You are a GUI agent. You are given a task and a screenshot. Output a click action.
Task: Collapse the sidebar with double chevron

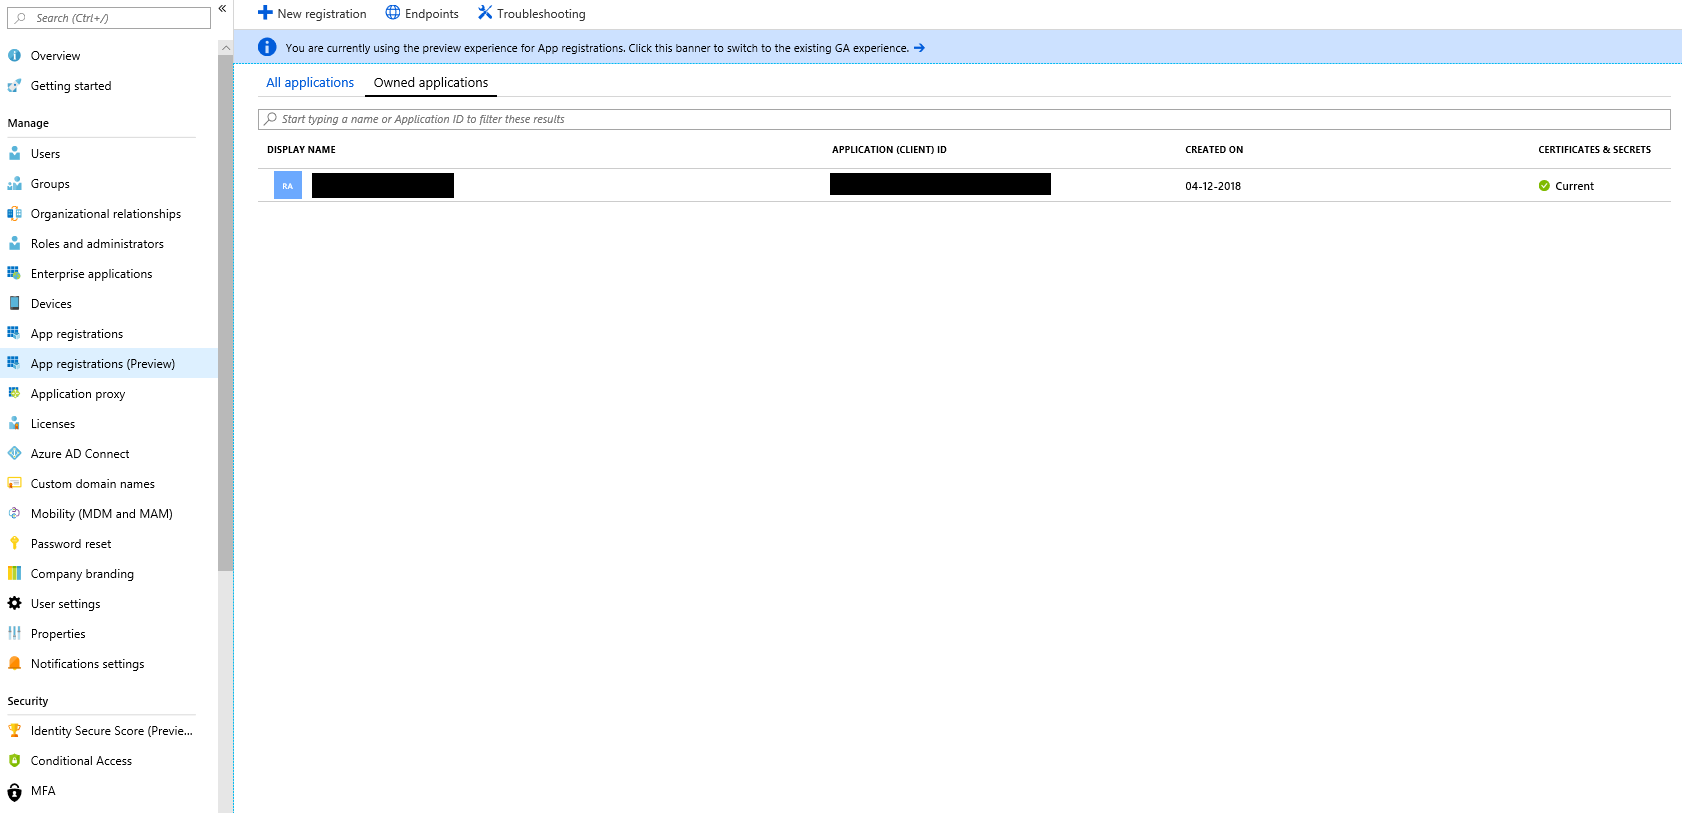pyautogui.click(x=222, y=8)
